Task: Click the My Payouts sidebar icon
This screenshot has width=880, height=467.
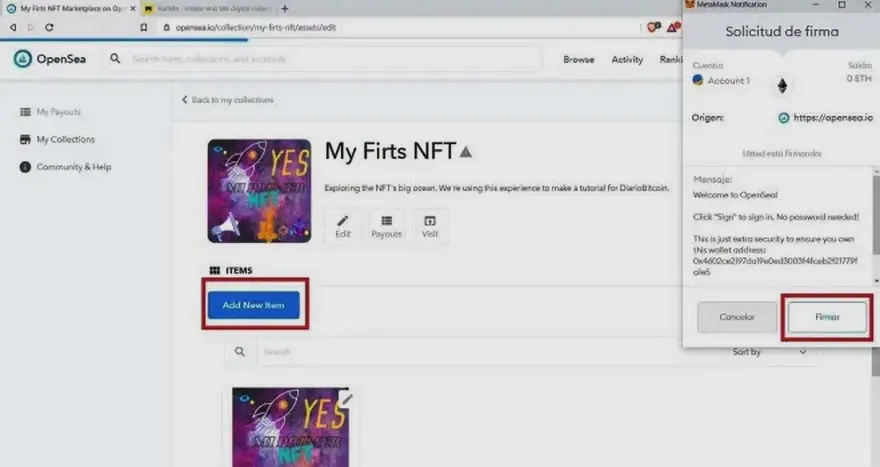Action: click(25, 112)
